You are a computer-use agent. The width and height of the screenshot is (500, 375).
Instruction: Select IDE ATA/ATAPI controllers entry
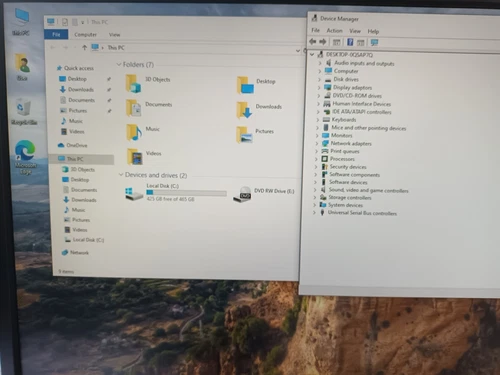[x=362, y=112]
